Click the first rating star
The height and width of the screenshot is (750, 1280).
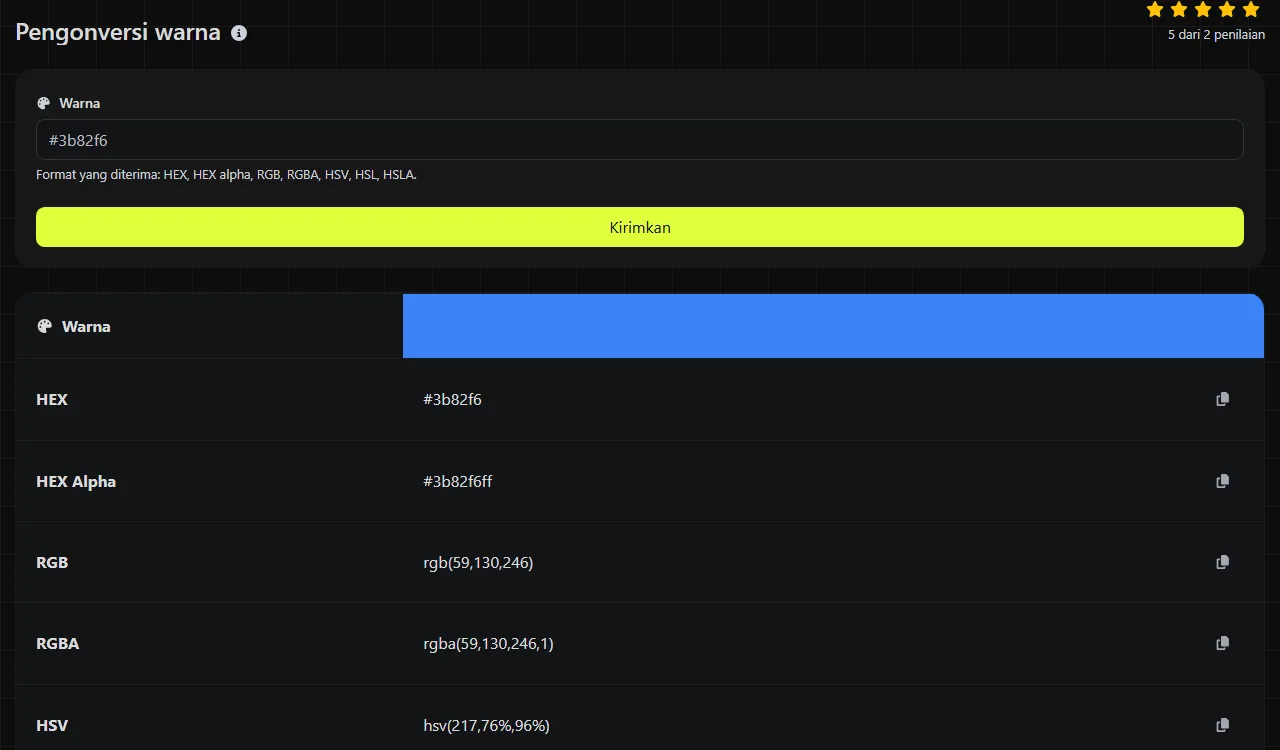point(1155,9)
